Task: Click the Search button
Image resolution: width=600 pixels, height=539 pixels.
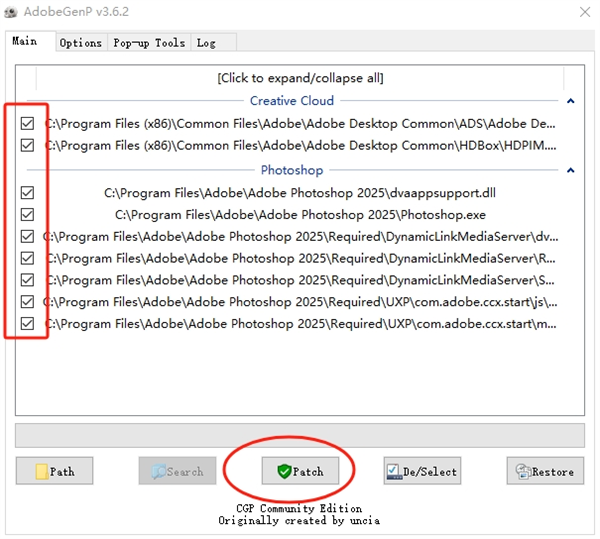Action: [x=177, y=471]
